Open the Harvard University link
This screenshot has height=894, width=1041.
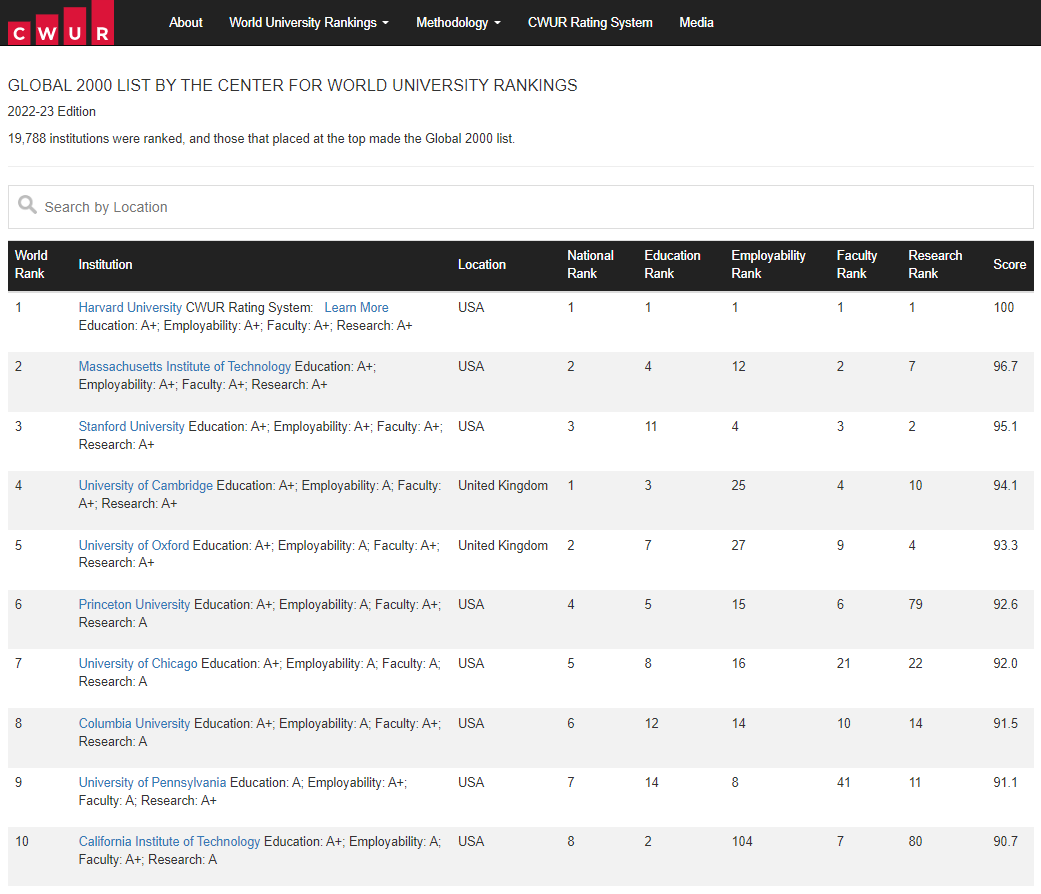pos(130,307)
